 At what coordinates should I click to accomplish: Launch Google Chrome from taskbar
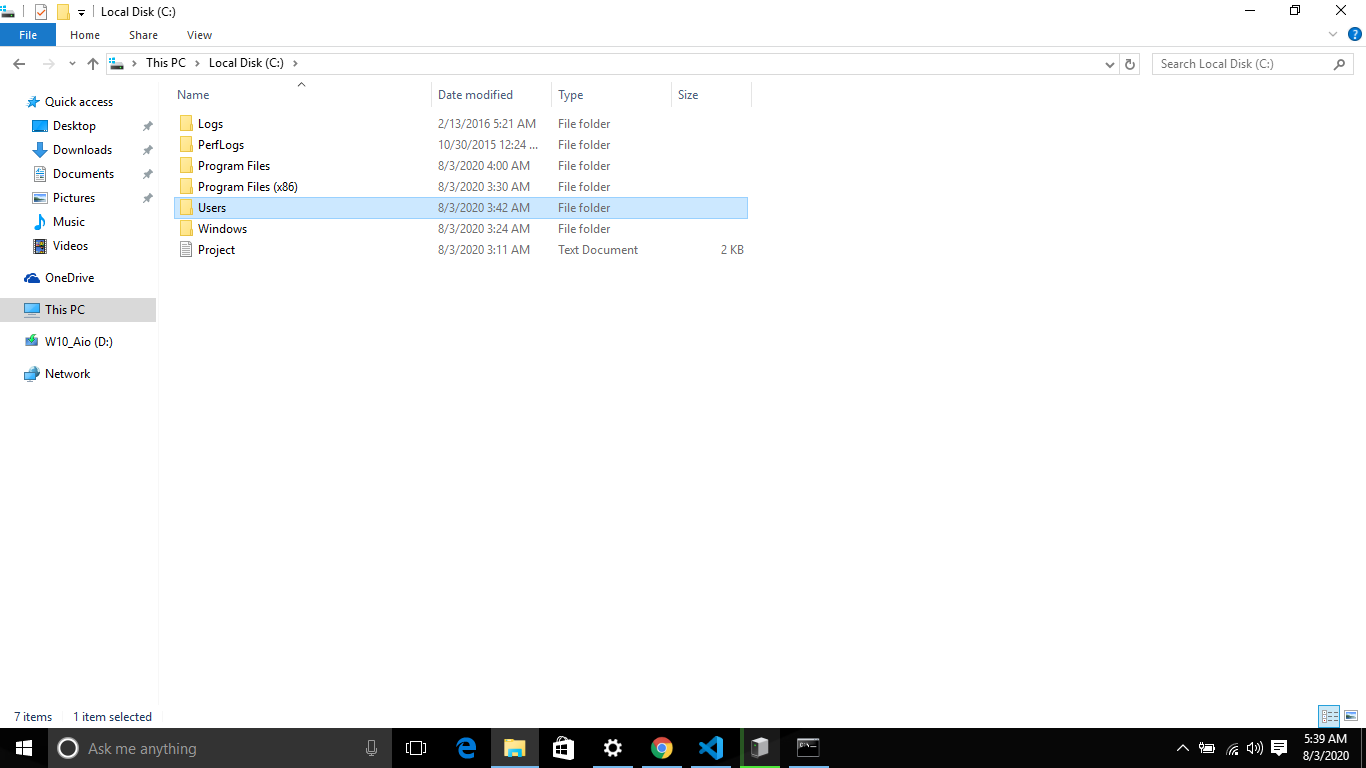click(661, 748)
